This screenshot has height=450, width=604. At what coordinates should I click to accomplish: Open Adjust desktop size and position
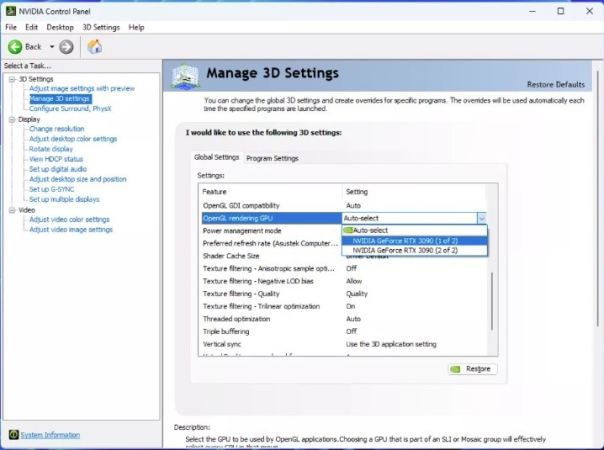click(x=78, y=179)
